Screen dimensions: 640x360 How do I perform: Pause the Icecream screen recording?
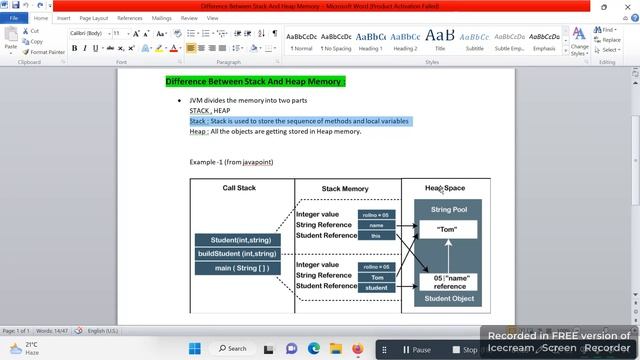tap(417, 350)
